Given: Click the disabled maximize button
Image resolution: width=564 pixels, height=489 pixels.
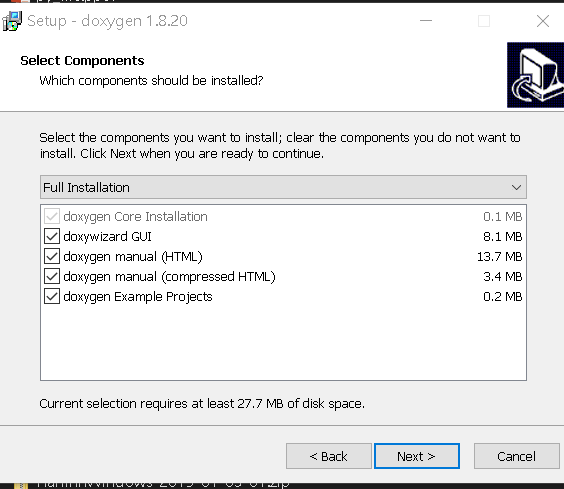Looking at the screenshot, I should click(x=484, y=21).
